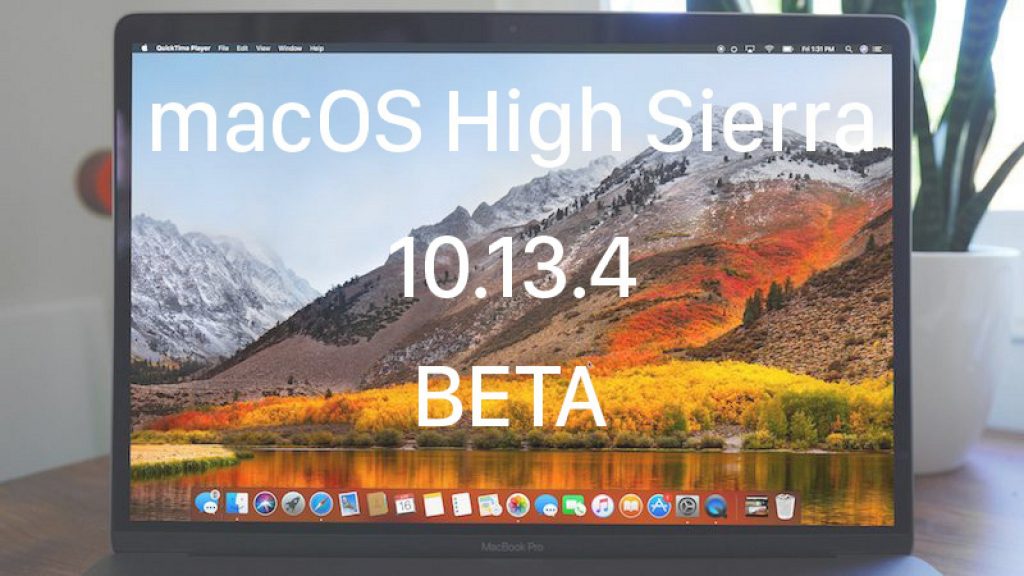1024x576 pixels.
Task: Open FaceTime green icon in Dock
Action: pos(574,505)
